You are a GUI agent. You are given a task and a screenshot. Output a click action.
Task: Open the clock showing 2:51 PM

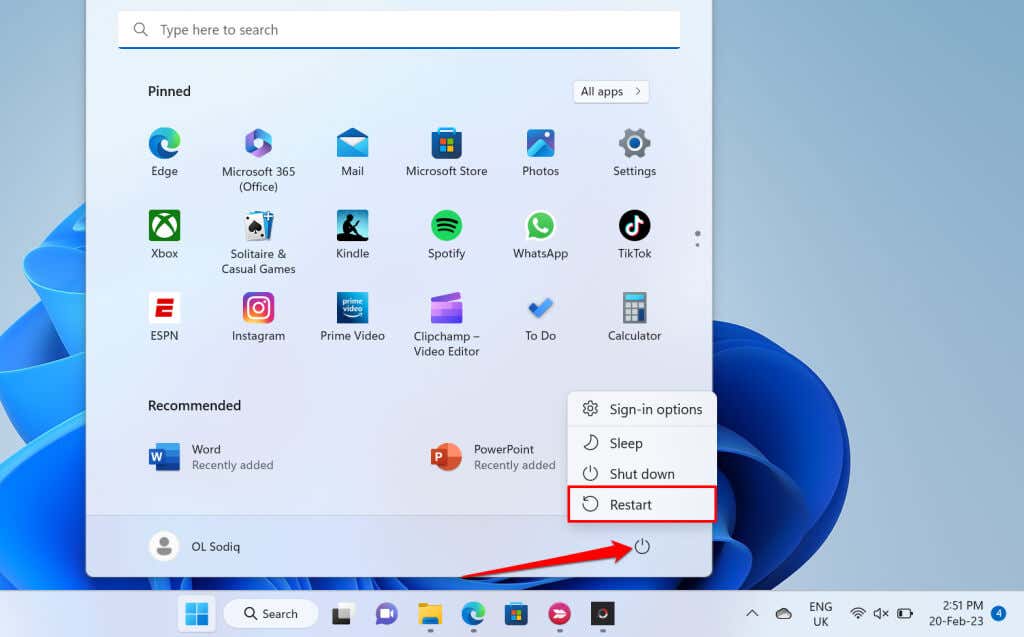[x=956, y=613]
